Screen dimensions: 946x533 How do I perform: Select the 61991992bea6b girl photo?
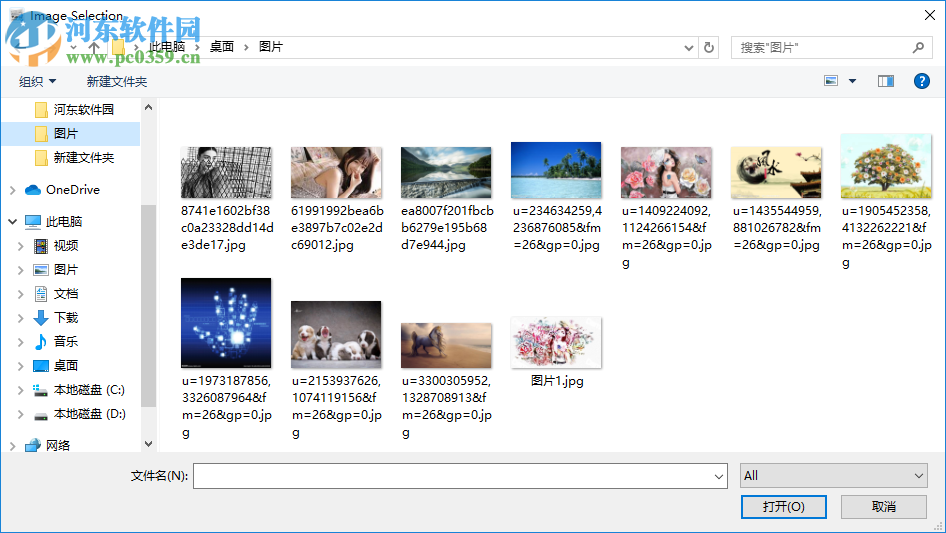pyautogui.click(x=336, y=173)
